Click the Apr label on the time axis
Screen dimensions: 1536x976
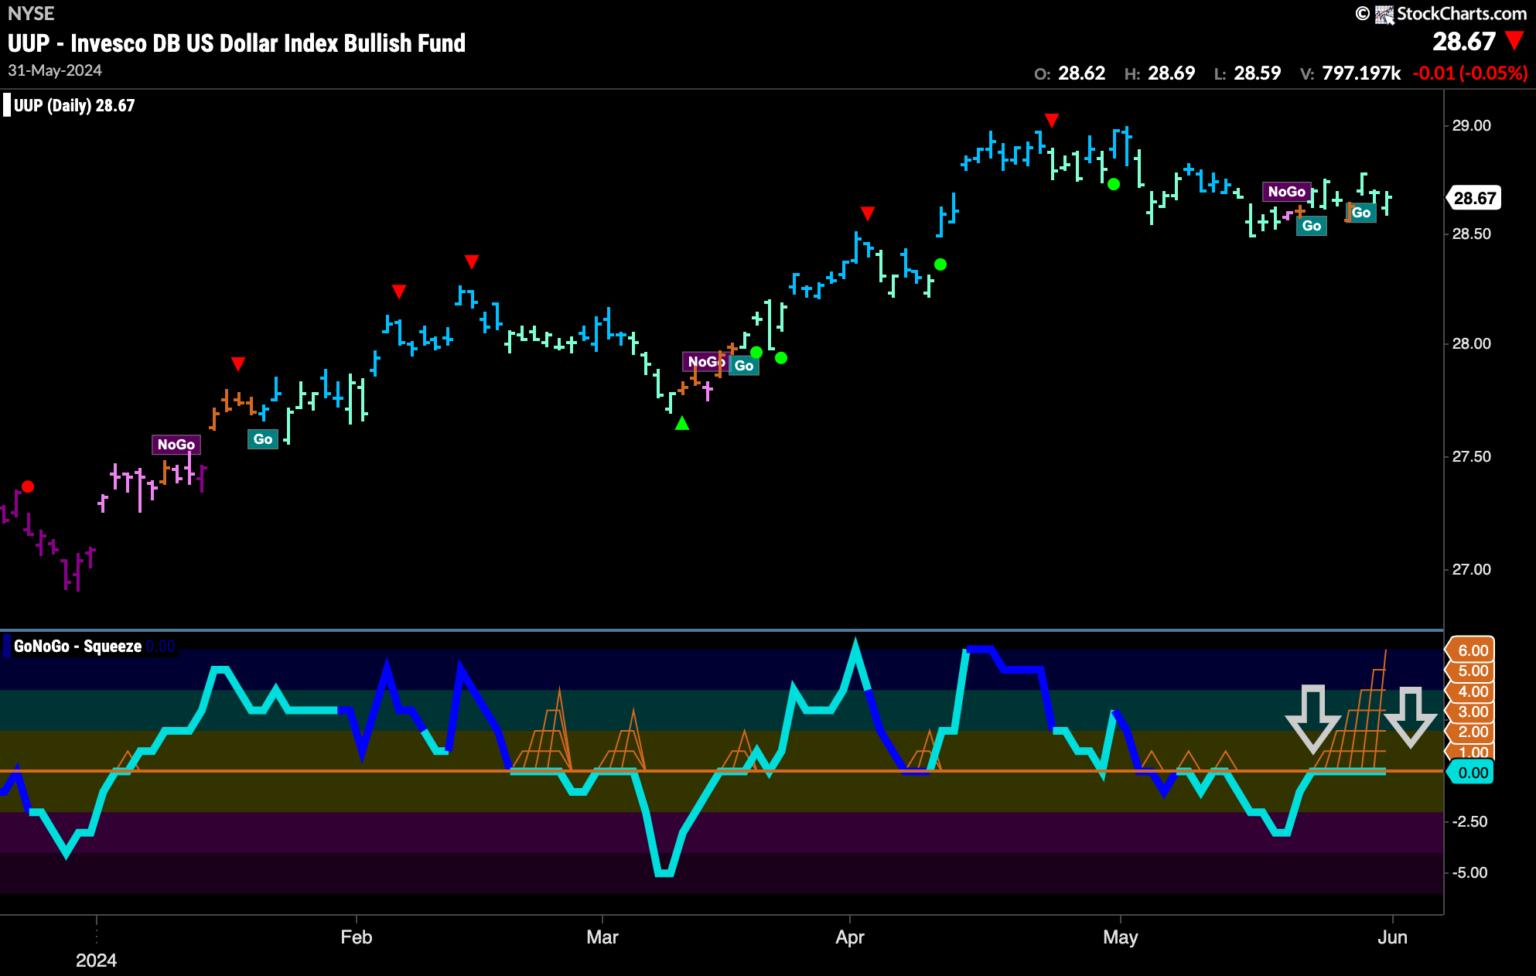(849, 937)
